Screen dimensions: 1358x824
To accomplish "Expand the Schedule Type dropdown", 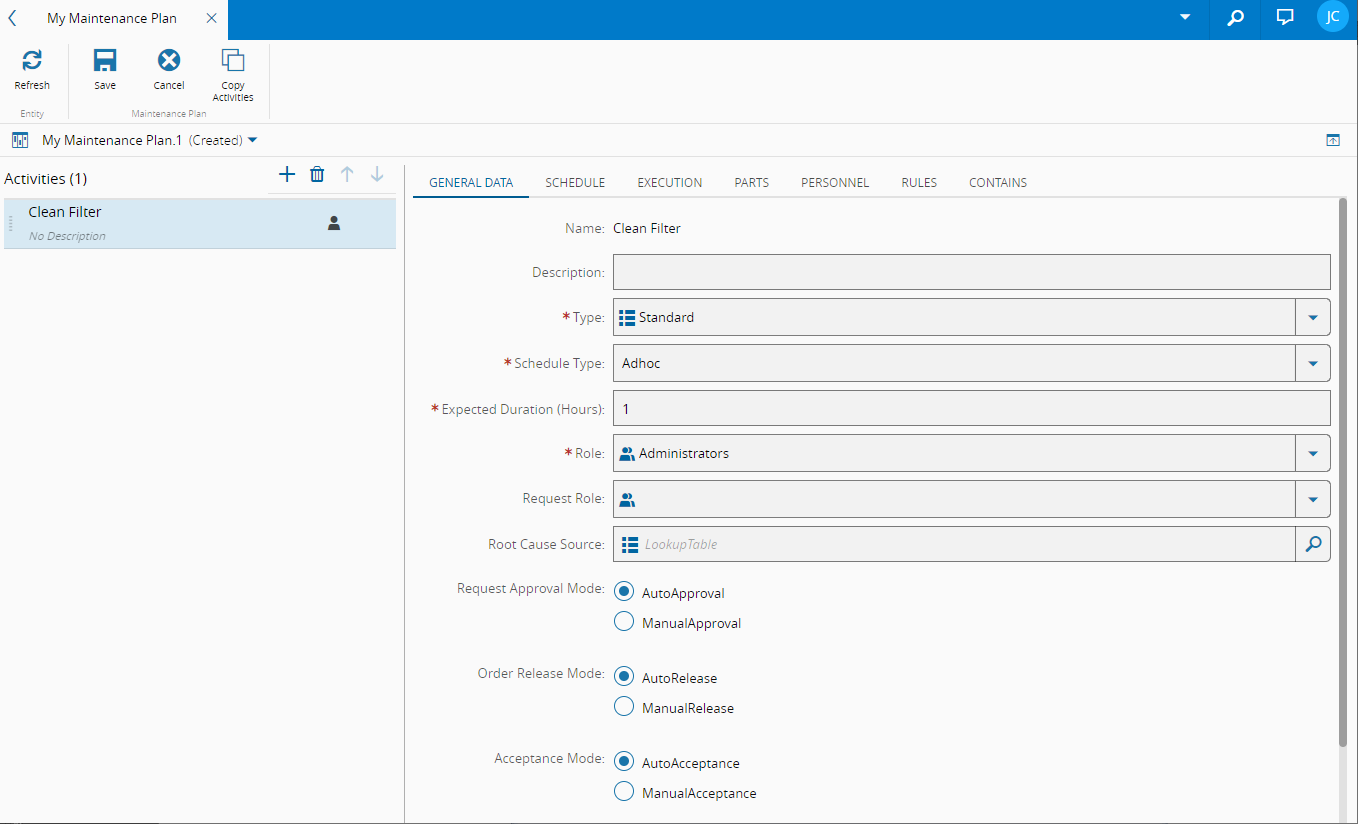I will (x=1313, y=363).
